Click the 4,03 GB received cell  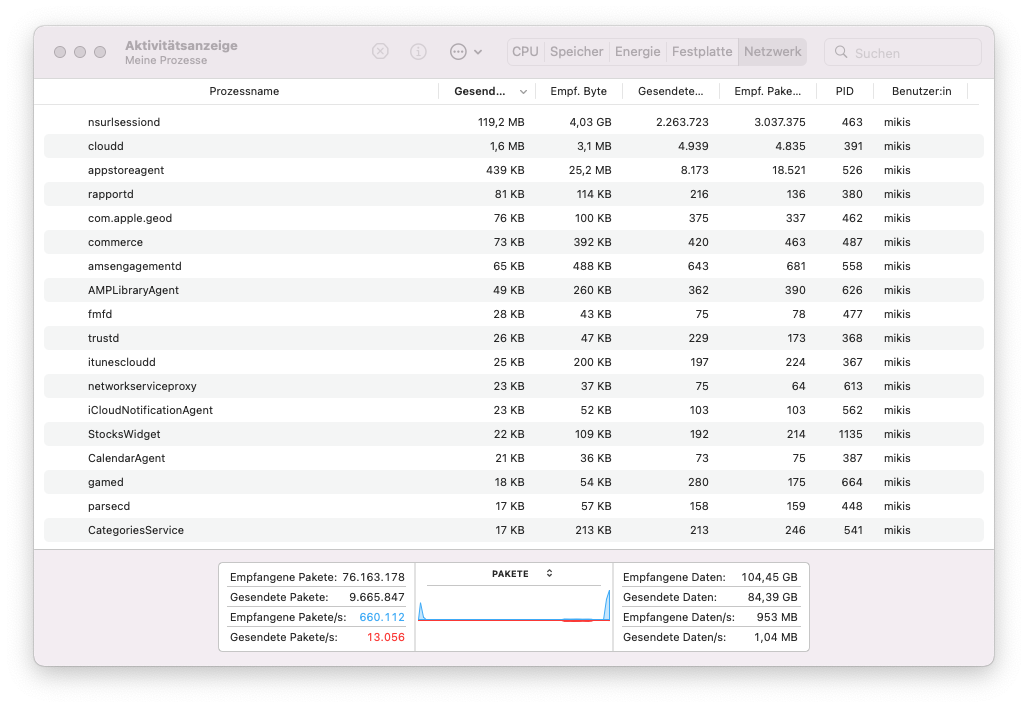pos(590,122)
